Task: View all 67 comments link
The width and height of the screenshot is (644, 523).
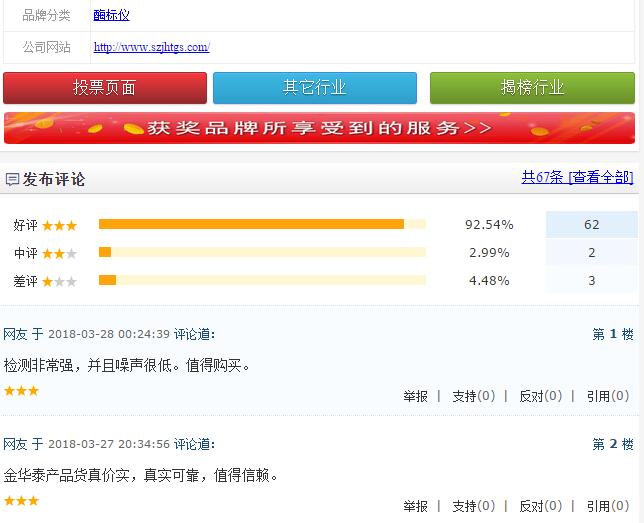Action: click(577, 177)
